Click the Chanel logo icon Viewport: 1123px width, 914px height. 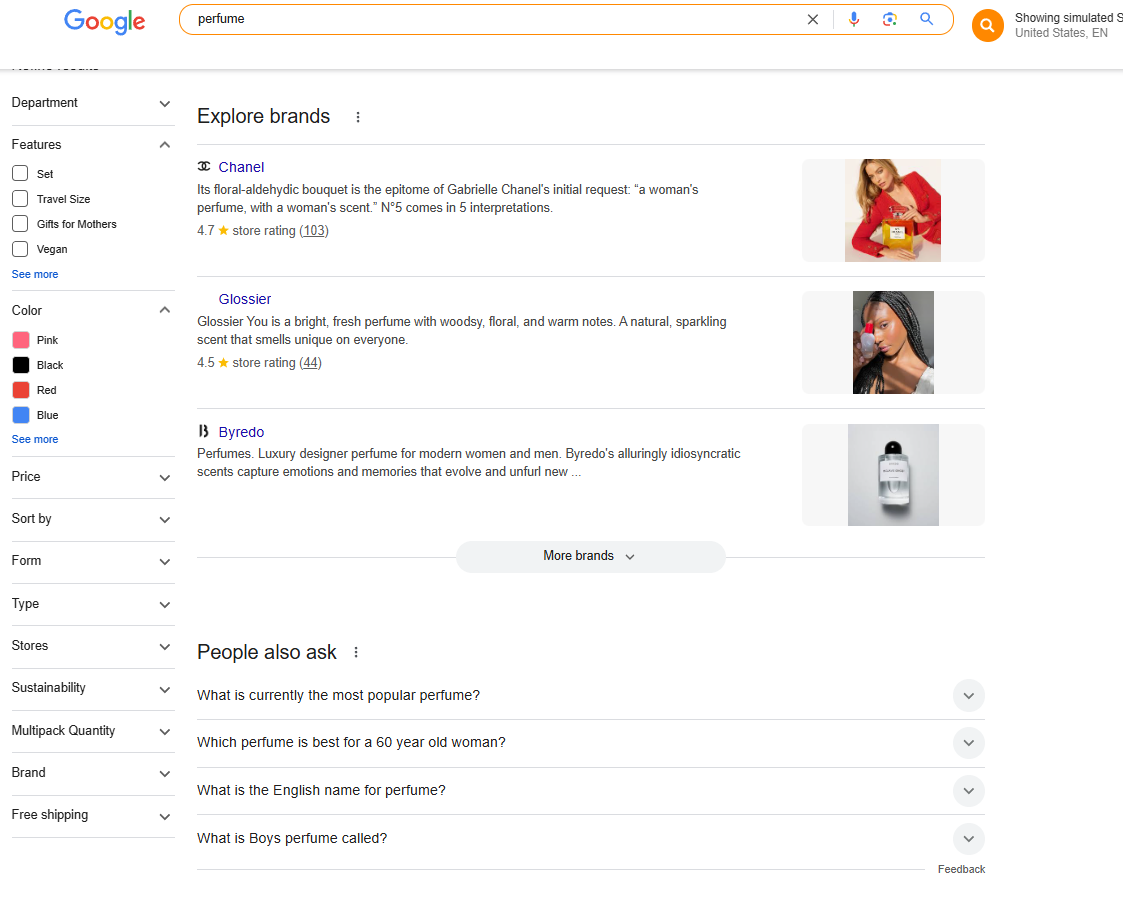pyautogui.click(x=204, y=166)
